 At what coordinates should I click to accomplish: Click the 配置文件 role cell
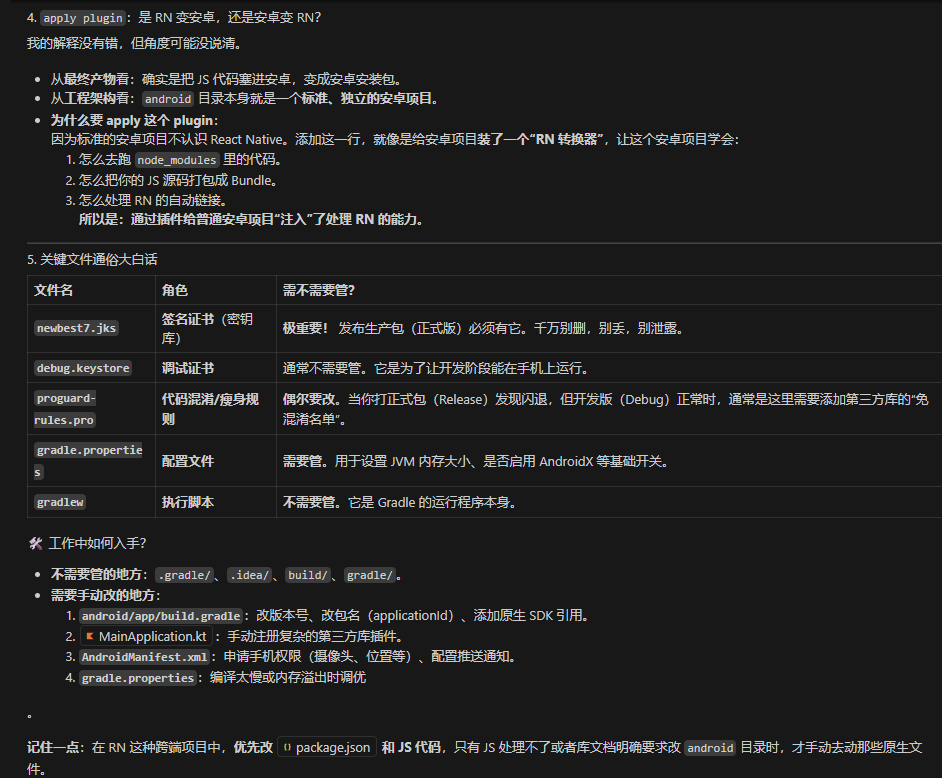(x=216, y=461)
